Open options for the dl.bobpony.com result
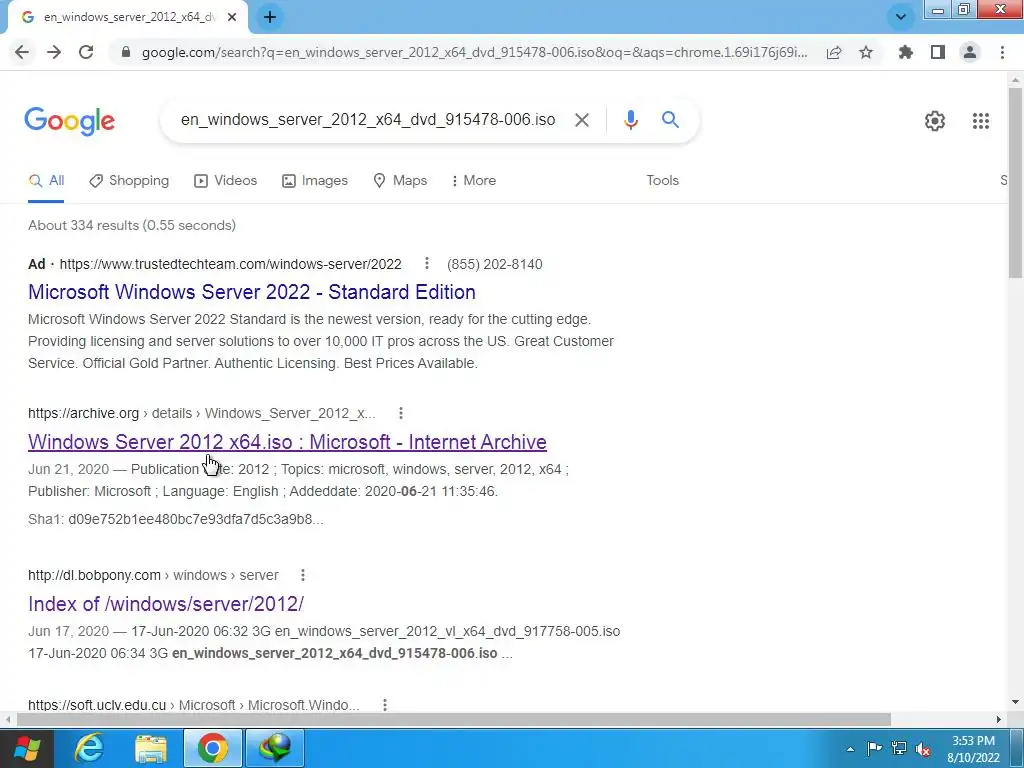 [302, 575]
